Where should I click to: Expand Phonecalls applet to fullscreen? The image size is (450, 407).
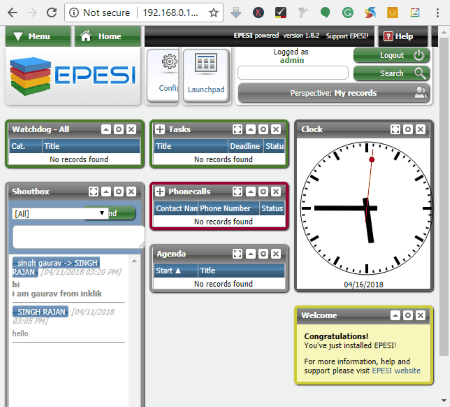point(238,191)
